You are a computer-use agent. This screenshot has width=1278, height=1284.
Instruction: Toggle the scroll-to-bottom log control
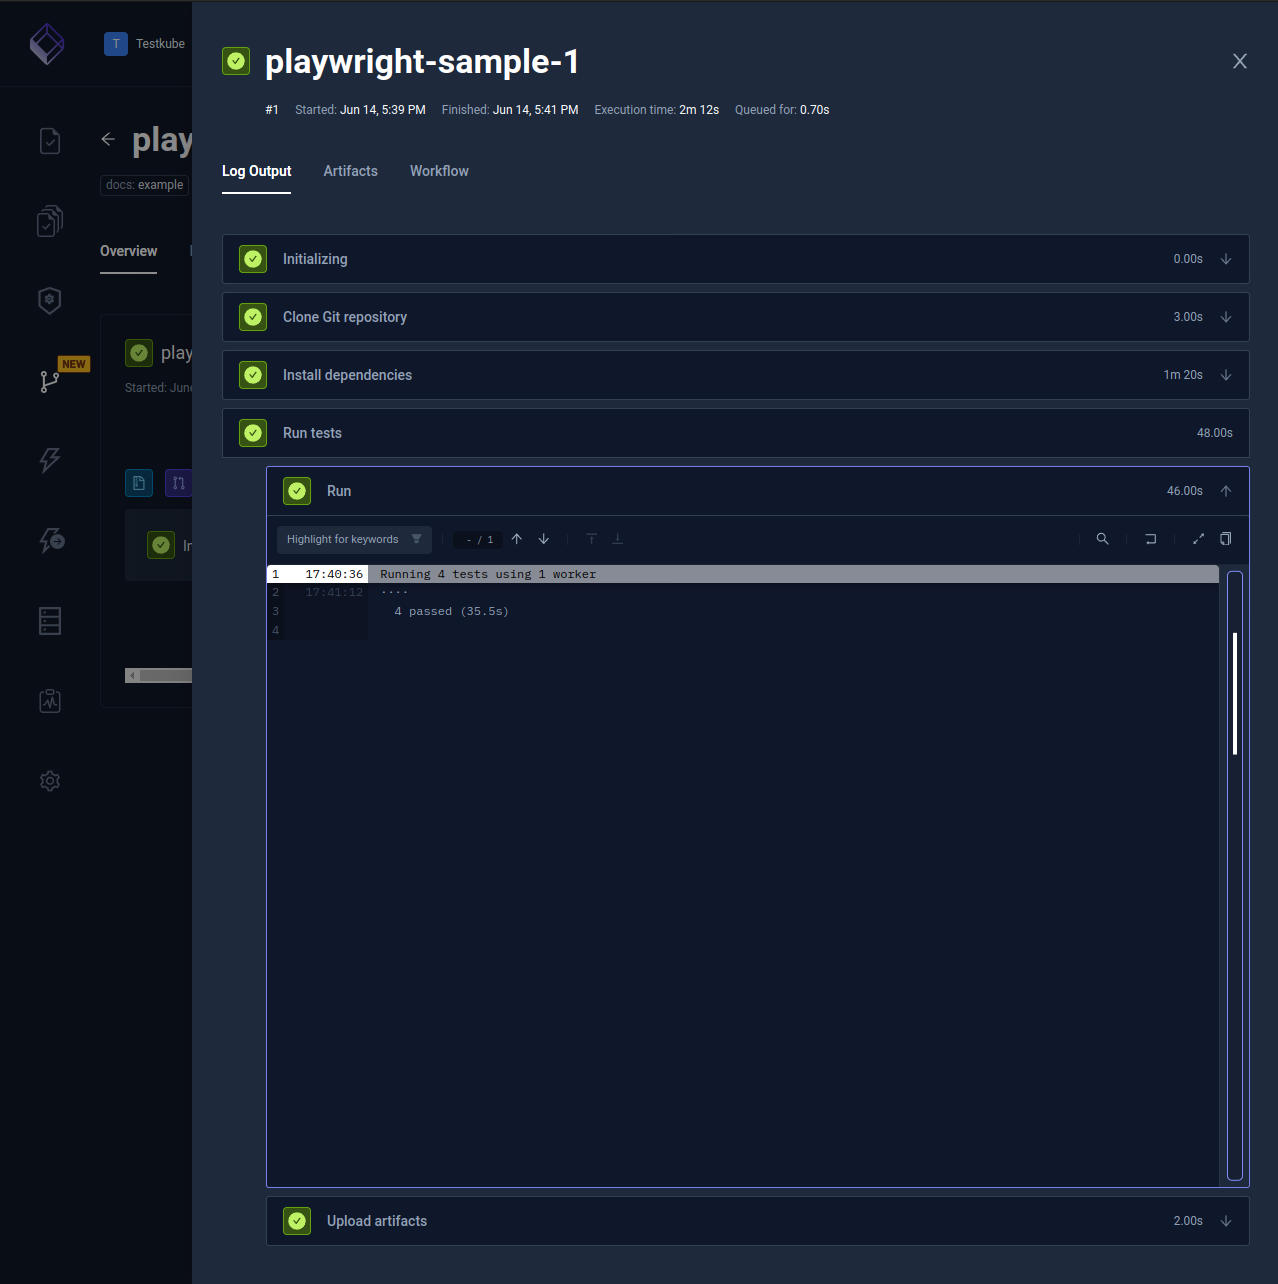(x=618, y=538)
